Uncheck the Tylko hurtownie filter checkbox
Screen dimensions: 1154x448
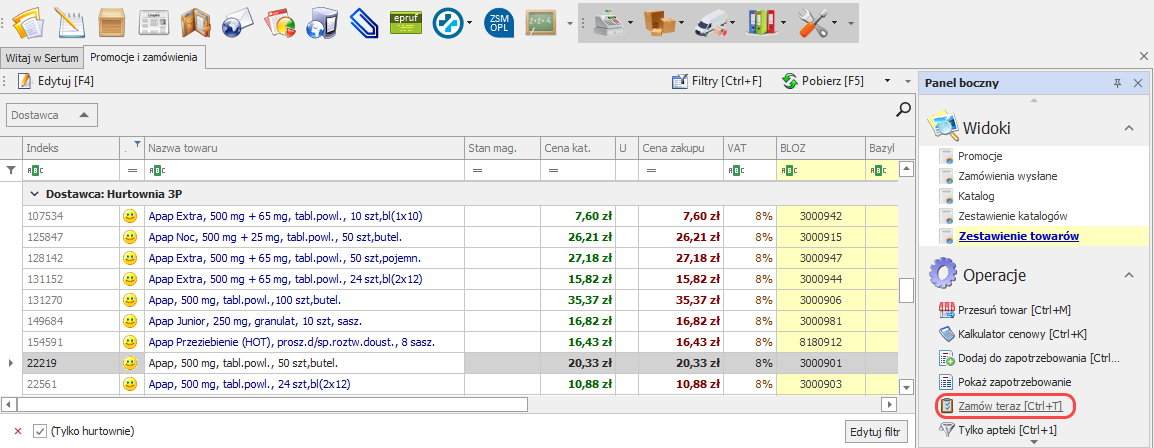click(x=40, y=431)
